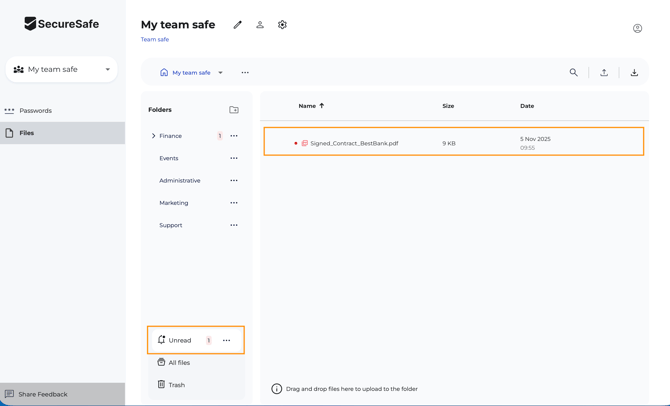Click the download icon in toolbar
This screenshot has height=406, width=670.
[x=634, y=73]
